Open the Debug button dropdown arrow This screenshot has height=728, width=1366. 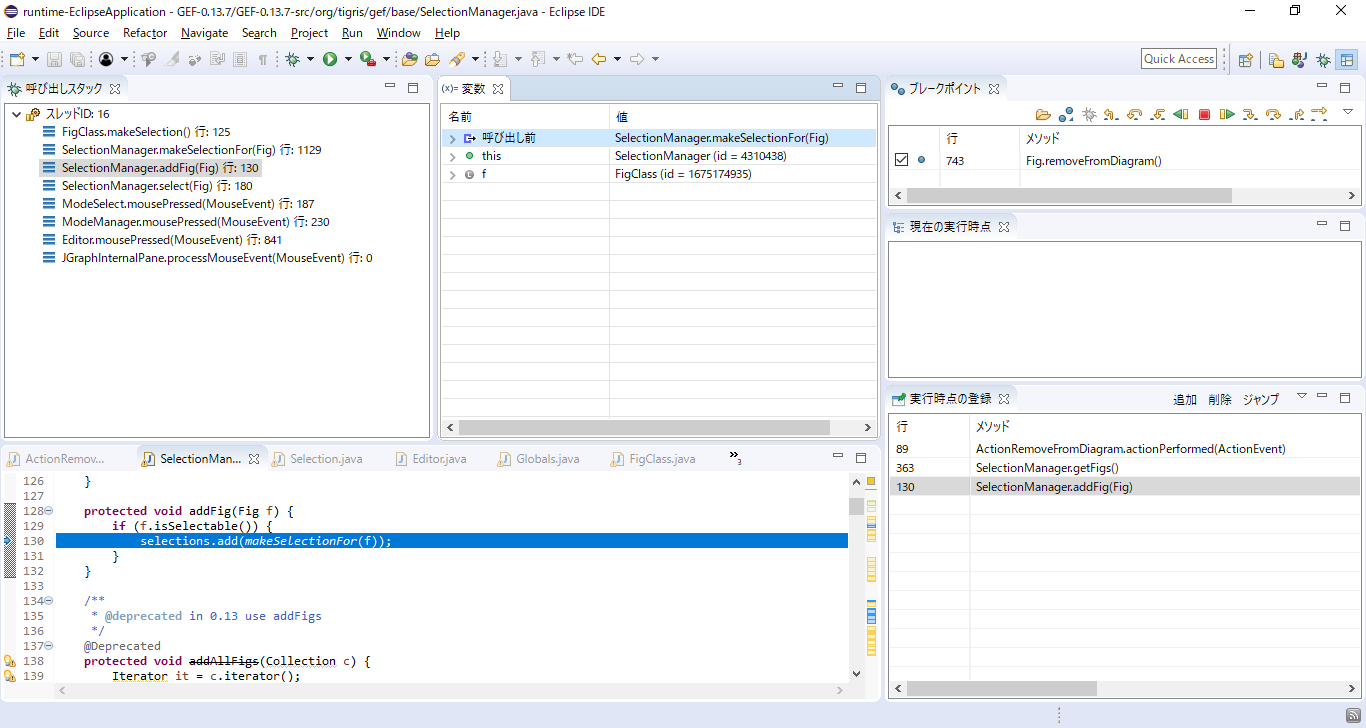(310, 60)
